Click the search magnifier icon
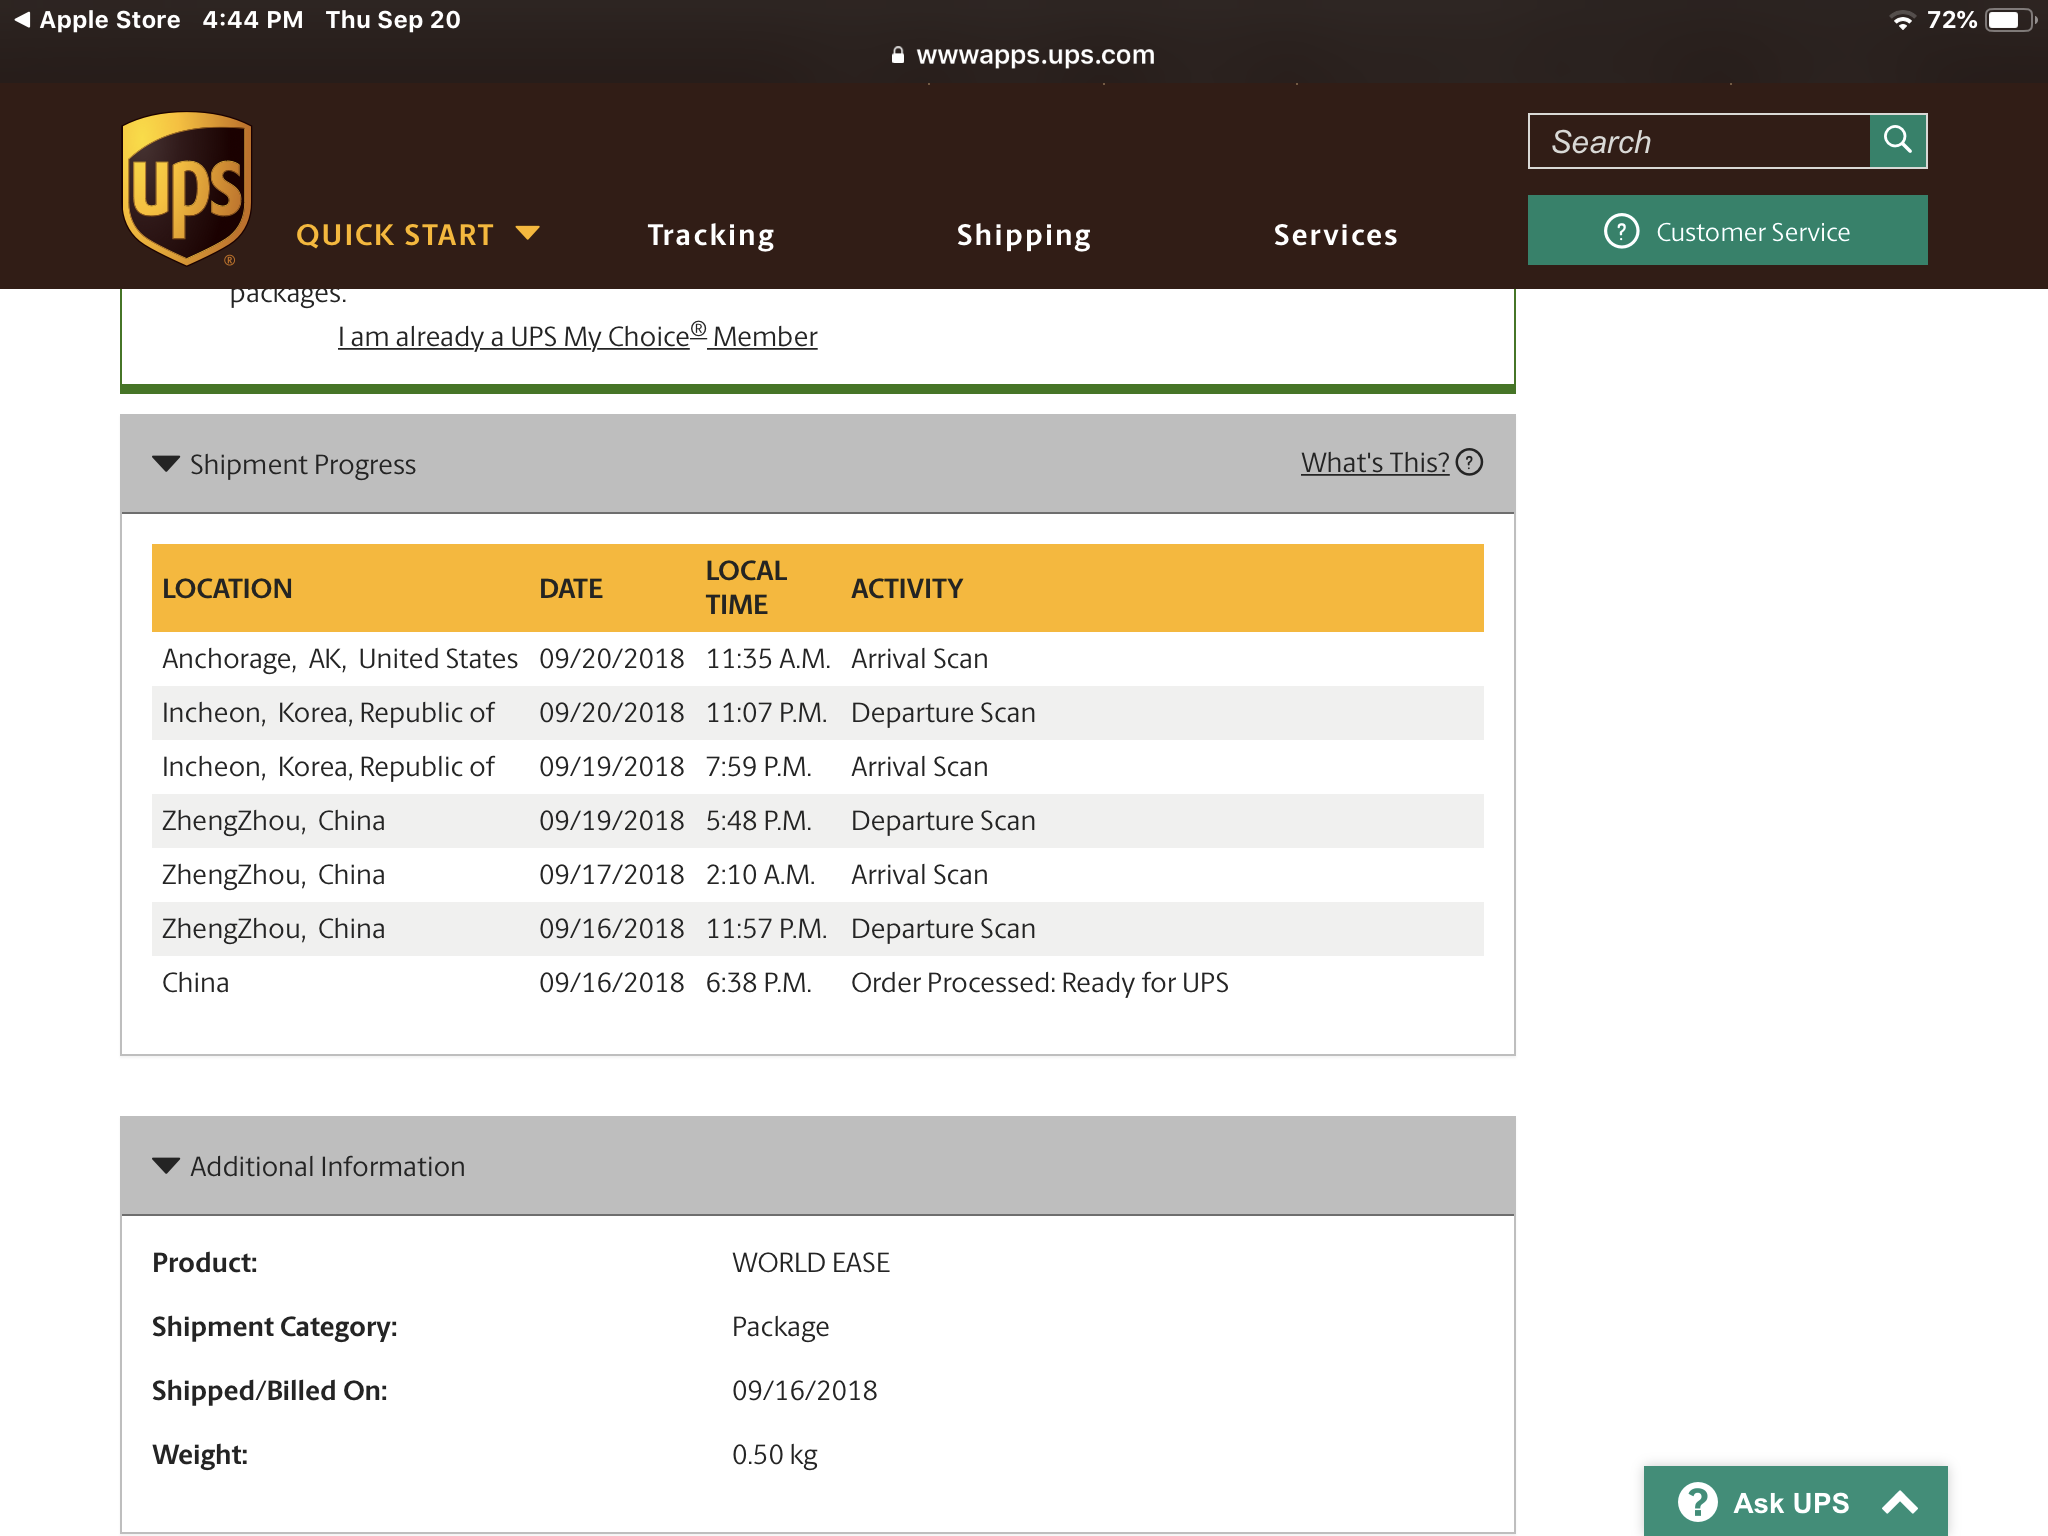The image size is (2048, 1536). click(x=1897, y=140)
